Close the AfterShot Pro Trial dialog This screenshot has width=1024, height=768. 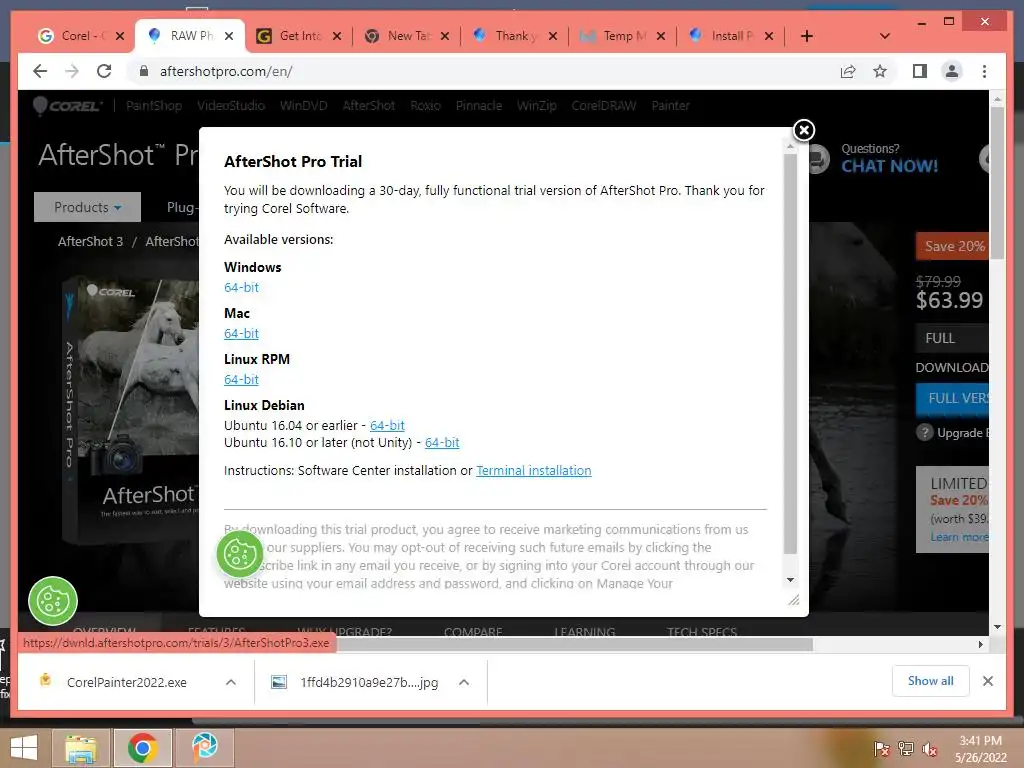(x=804, y=130)
